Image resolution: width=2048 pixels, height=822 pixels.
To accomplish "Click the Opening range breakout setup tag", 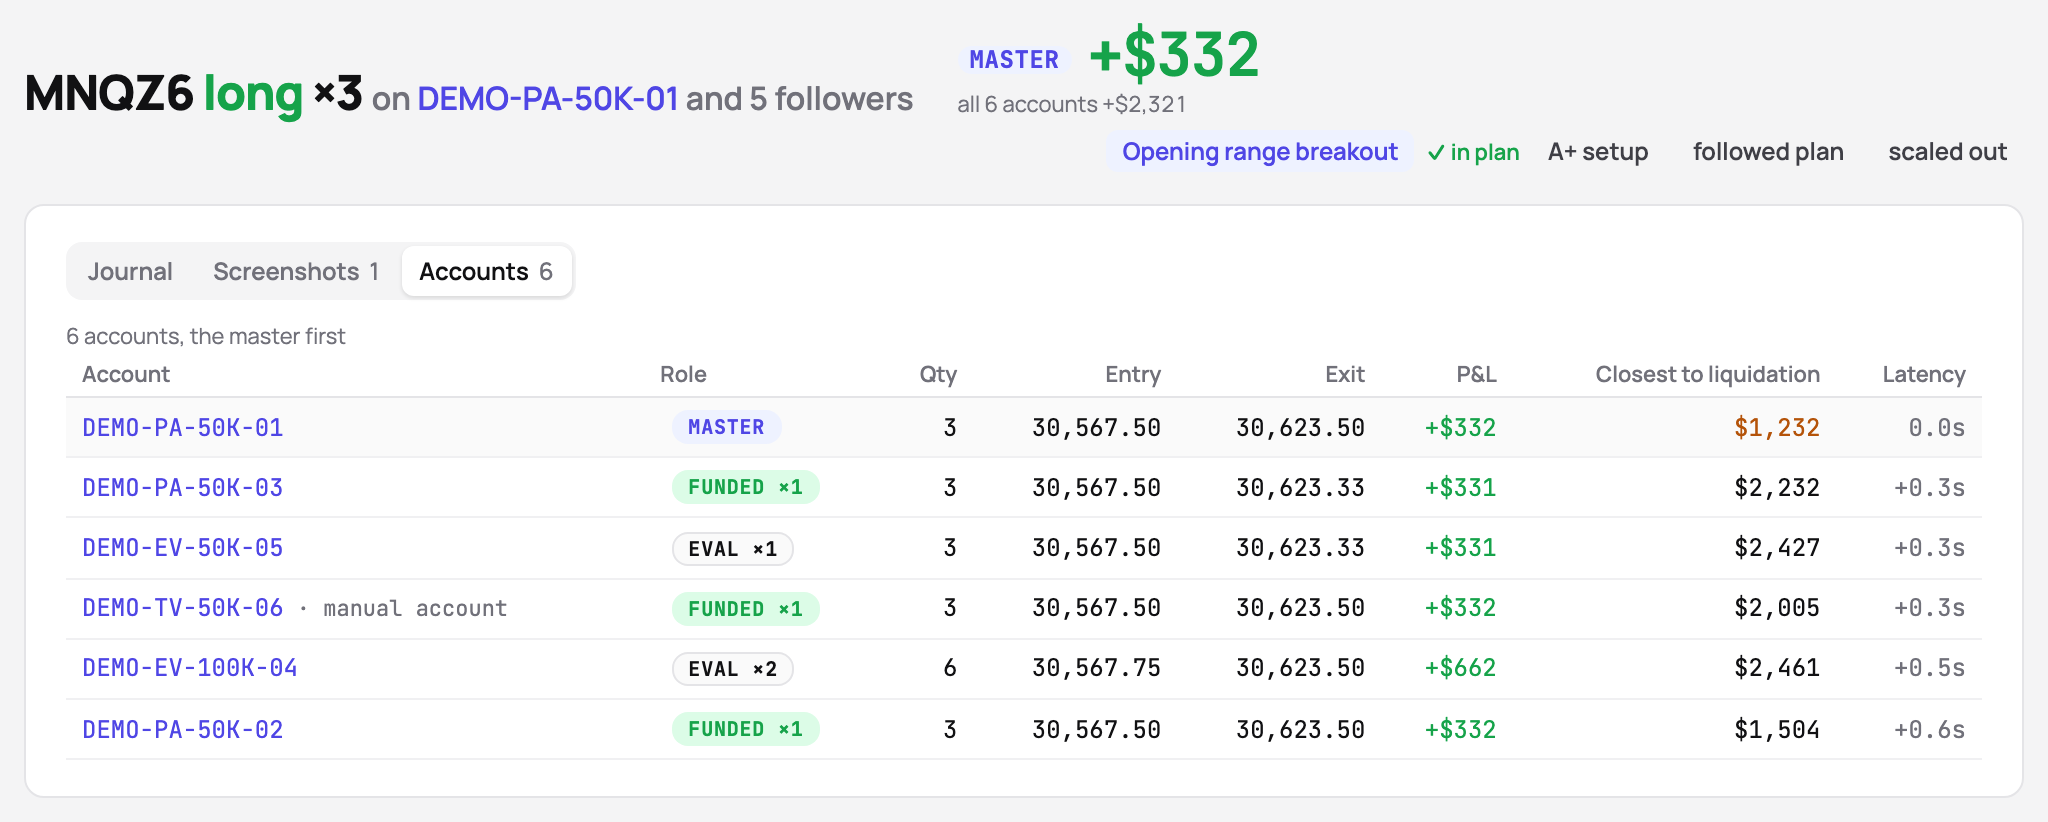I will pos(1260,152).
